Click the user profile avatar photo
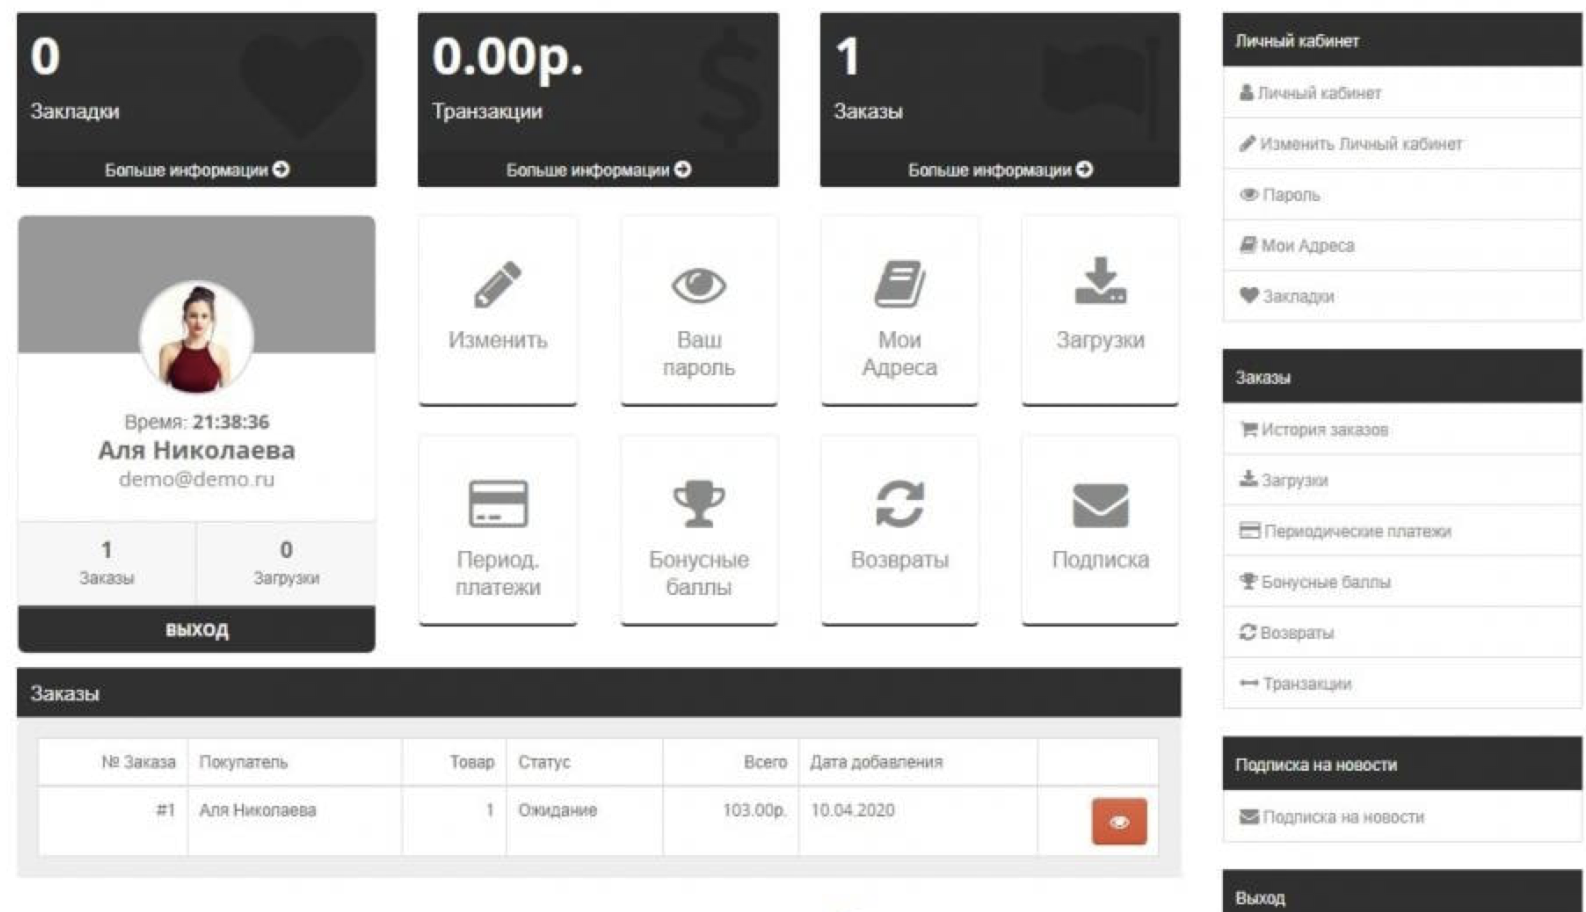 [x=196, y=337]
